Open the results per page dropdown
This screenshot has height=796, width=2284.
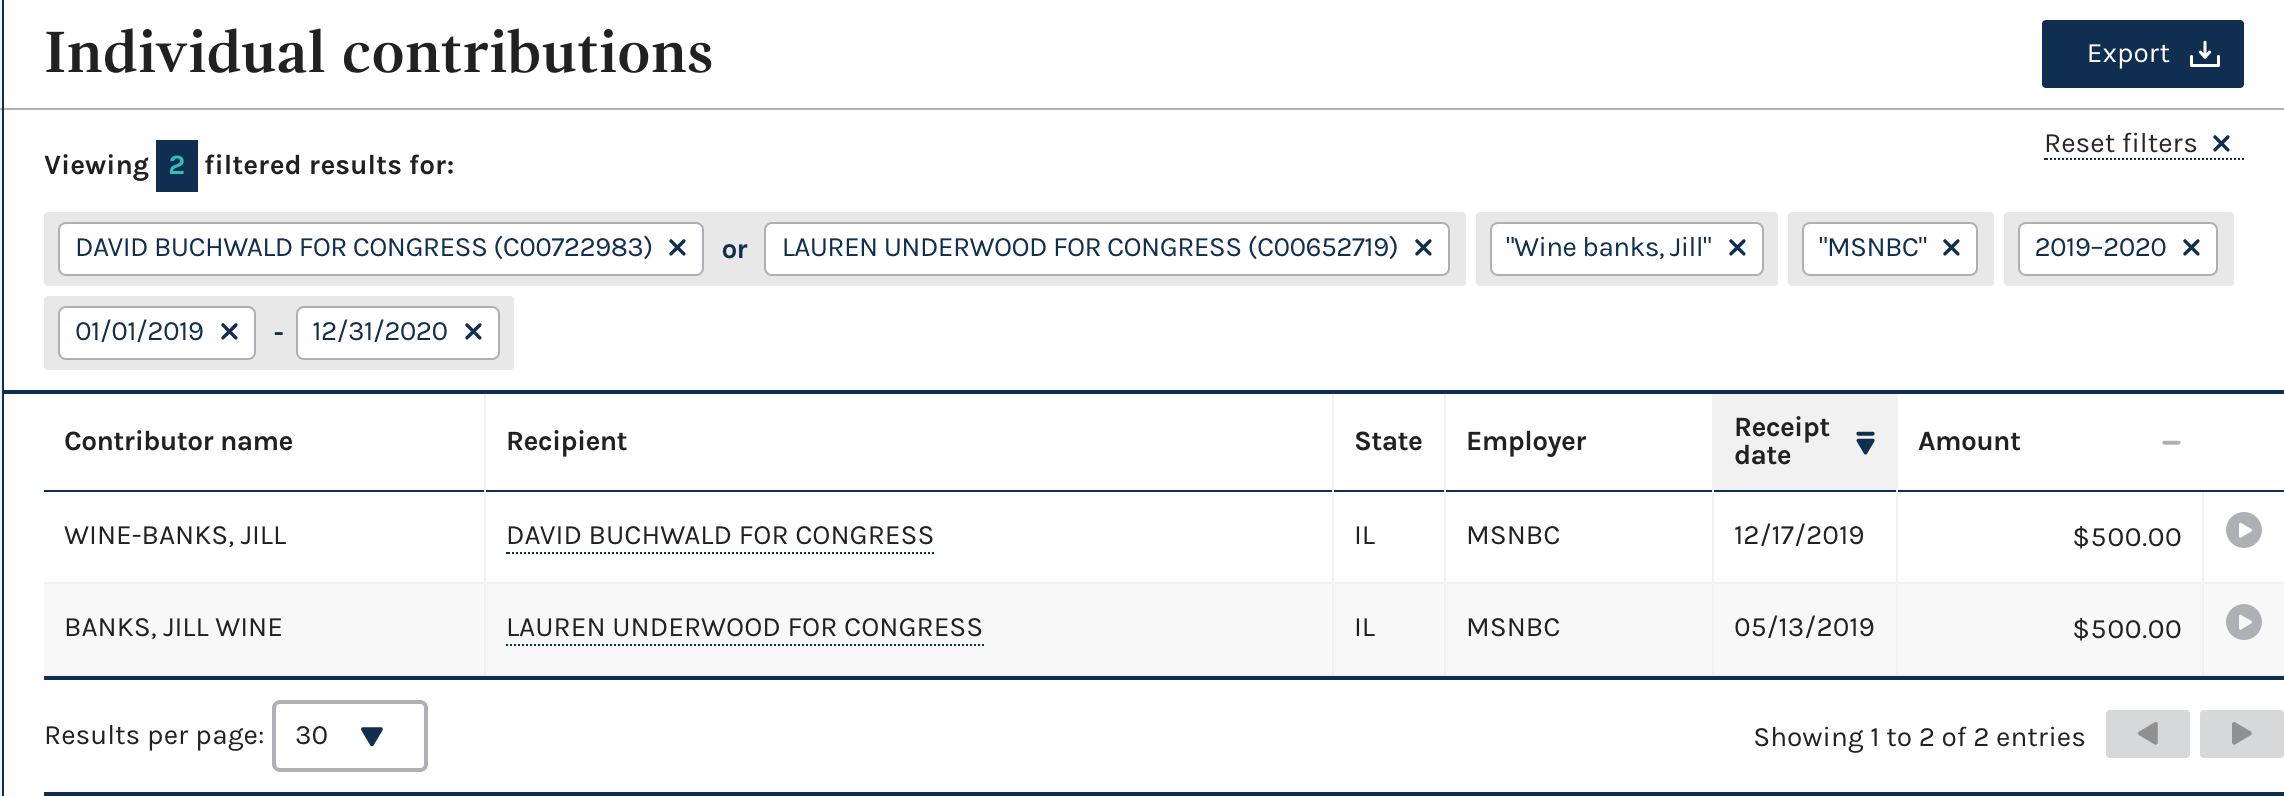tap(350, 736)
